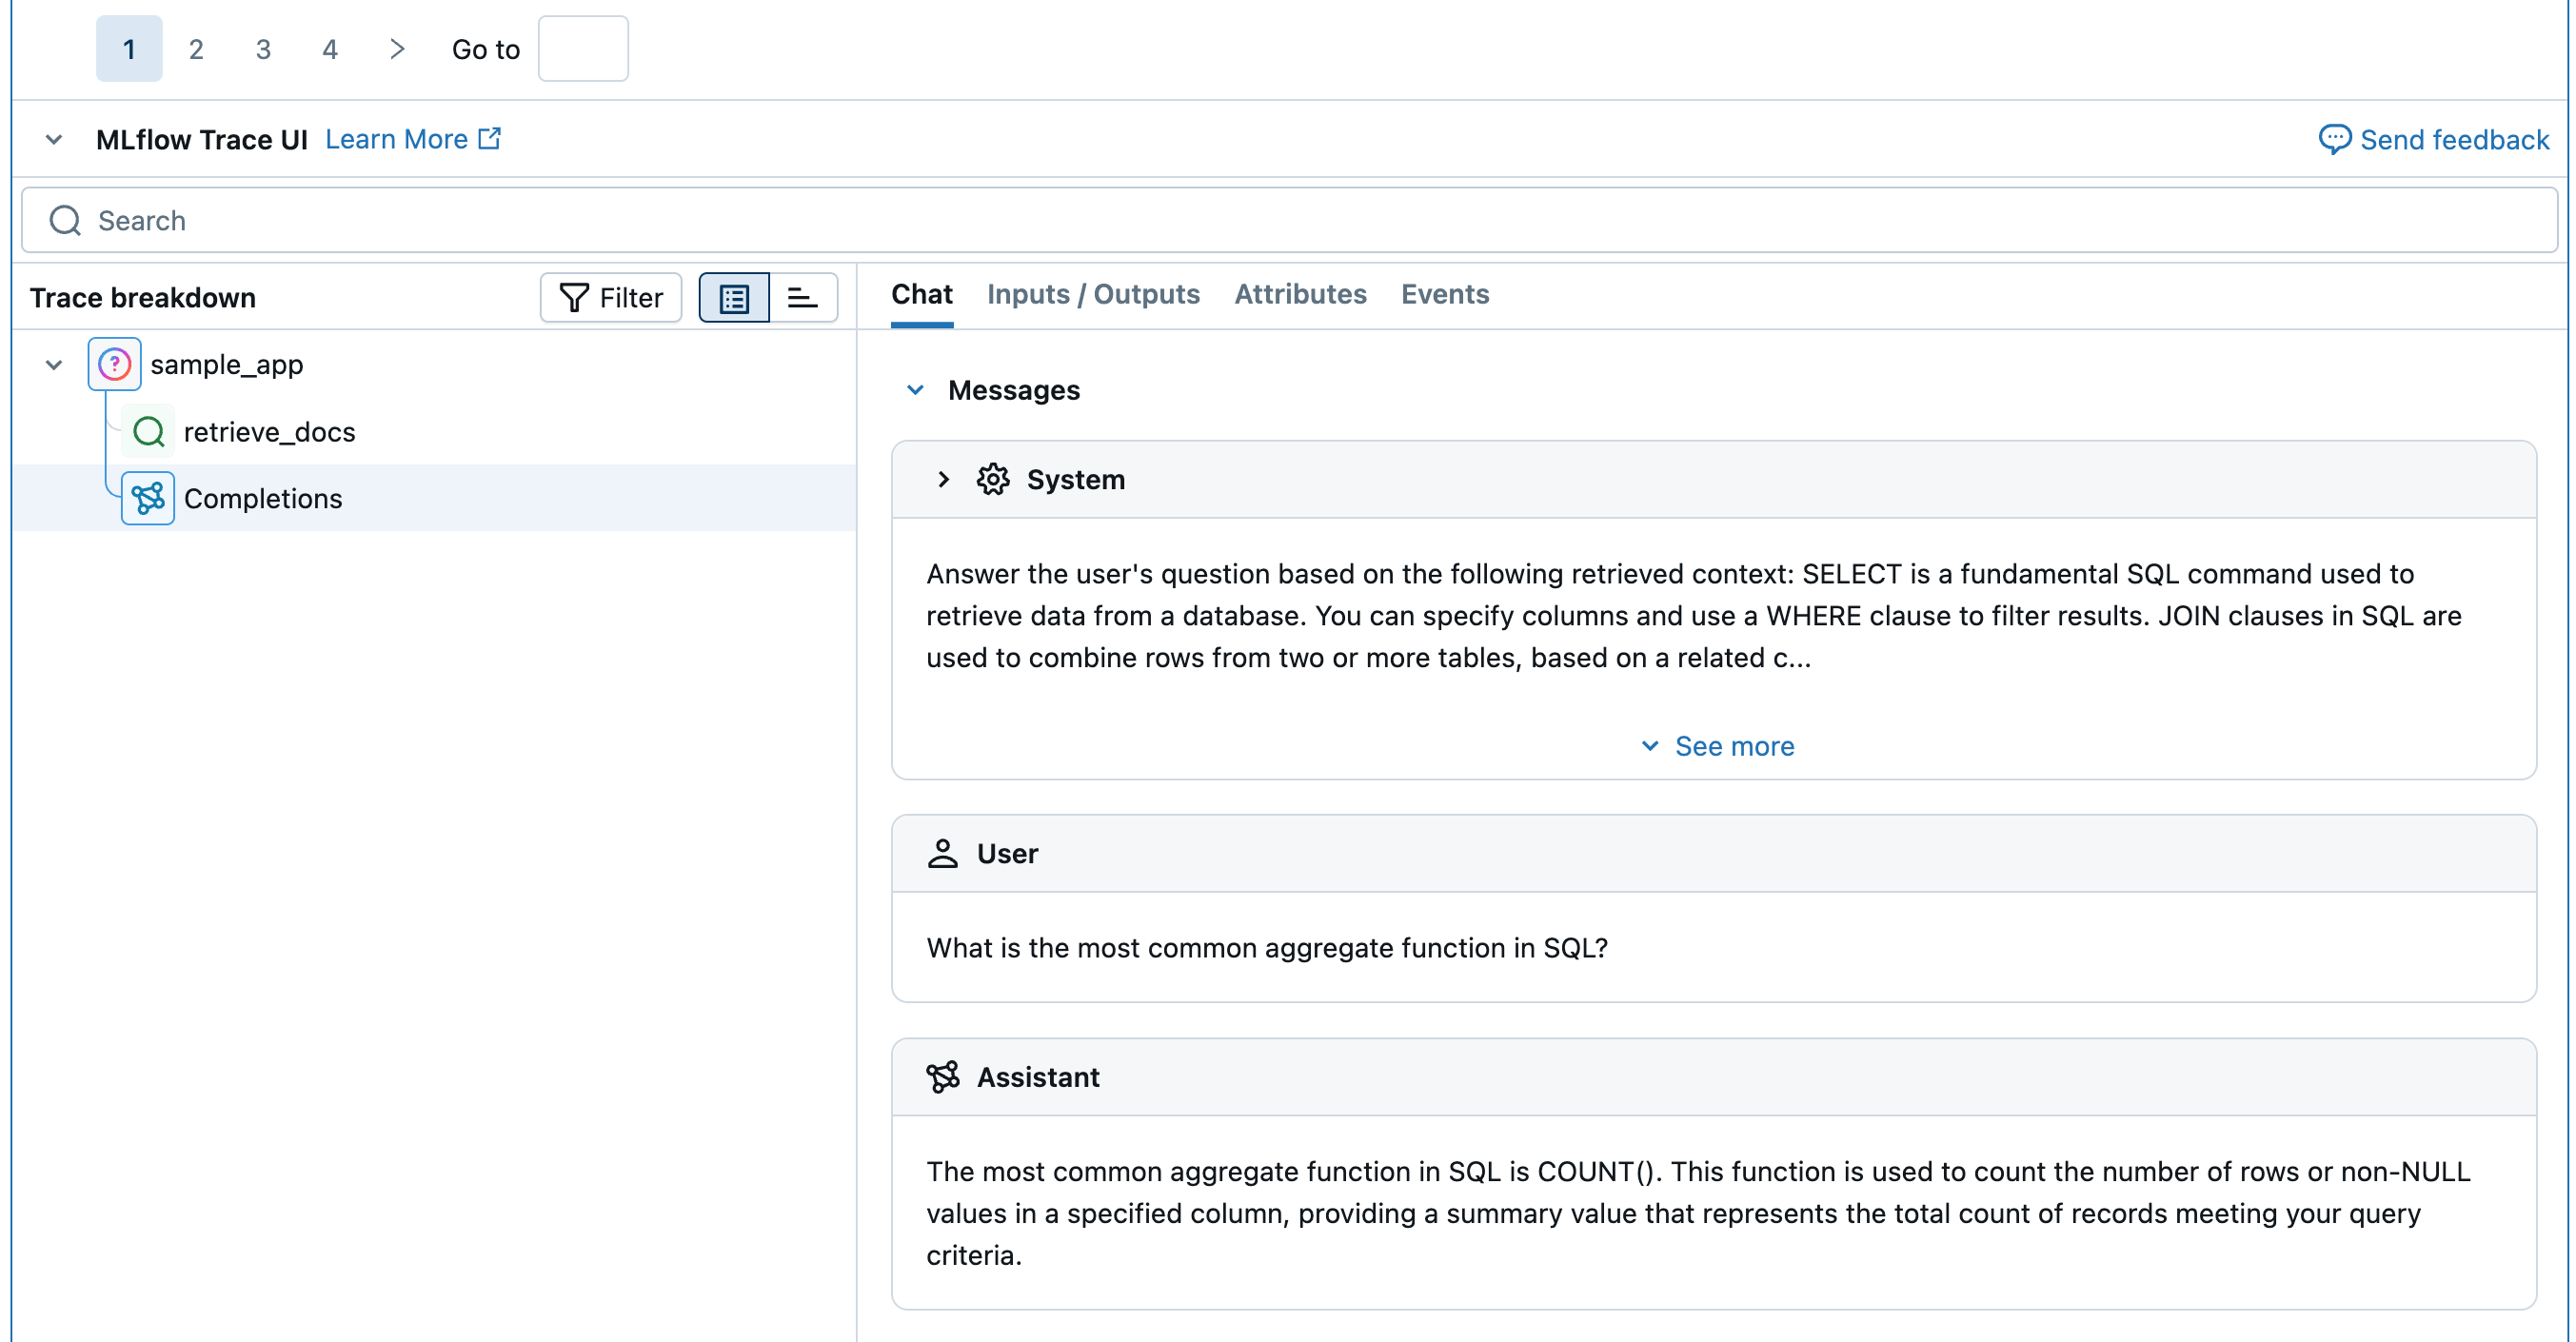Expand the System message chevron

[943, 479]
